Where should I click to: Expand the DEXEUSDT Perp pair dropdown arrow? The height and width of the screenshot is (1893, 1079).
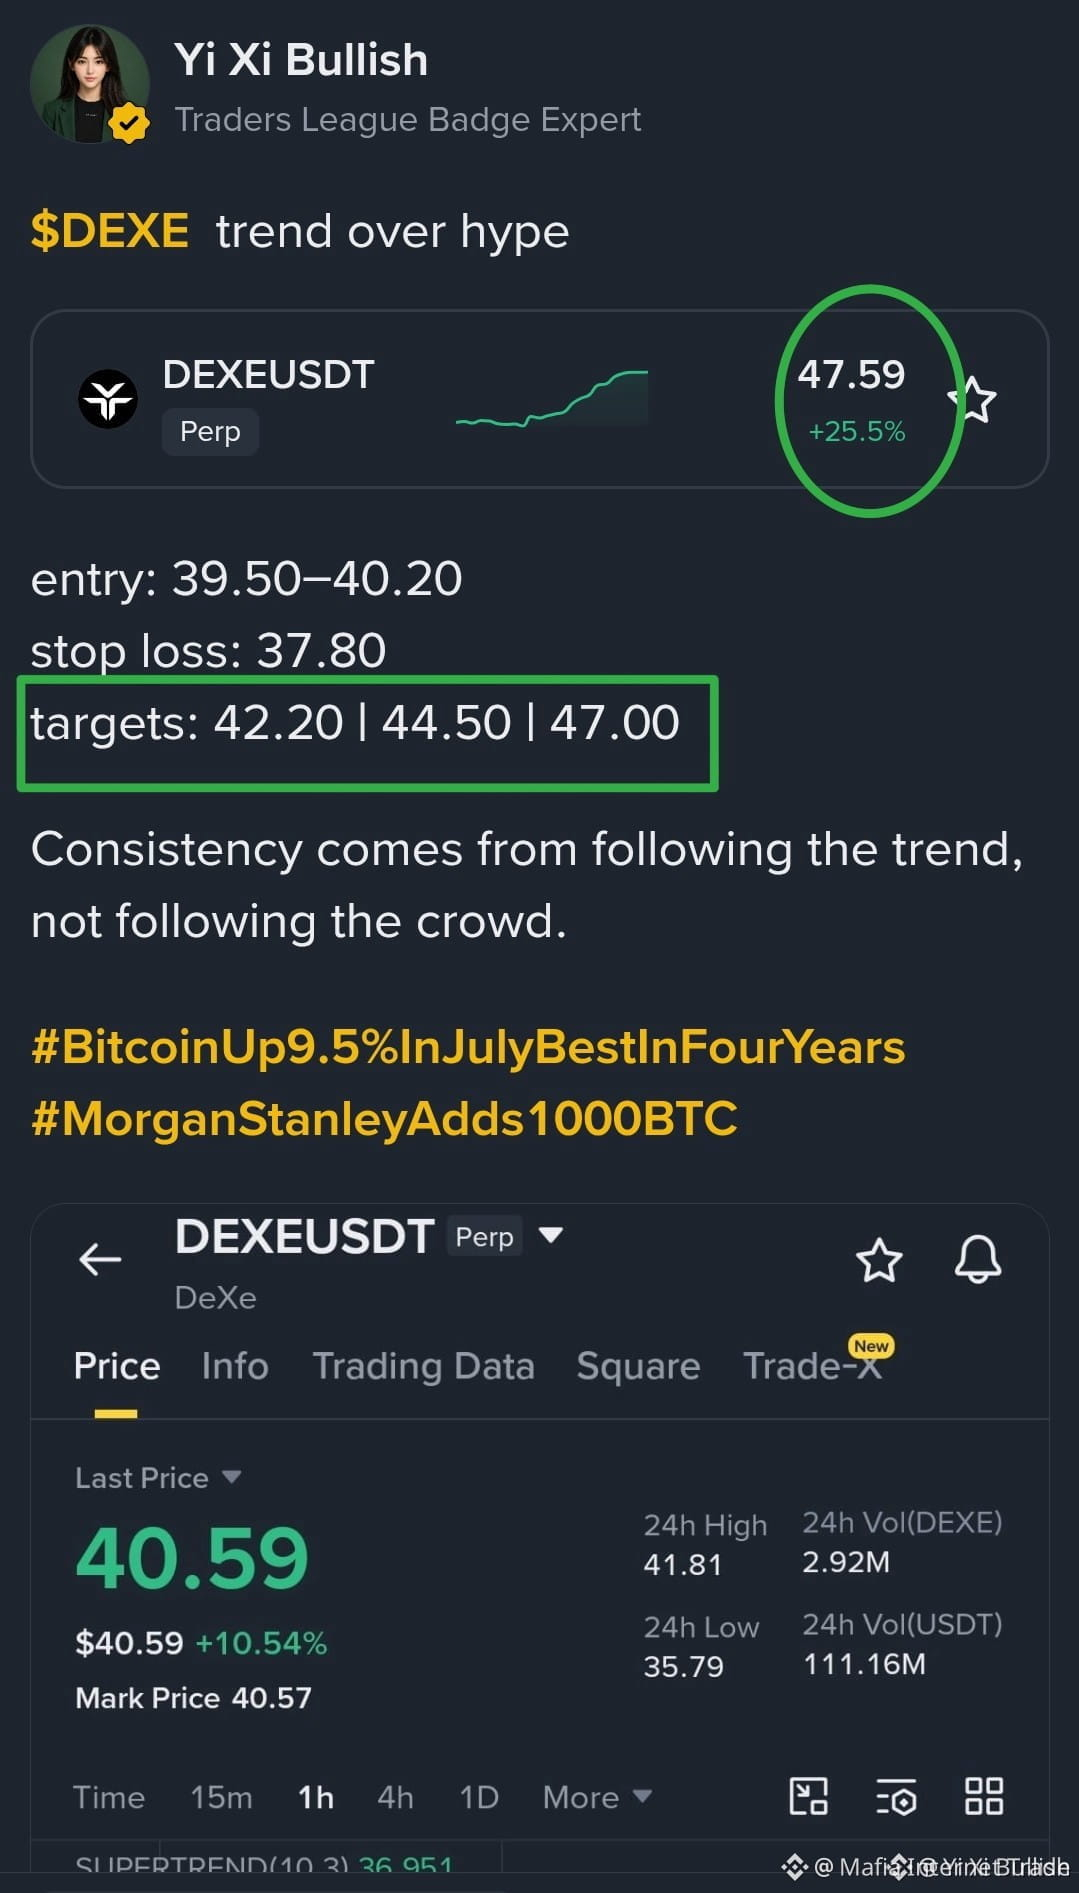pyautogui.click(x=550, y=1235)
